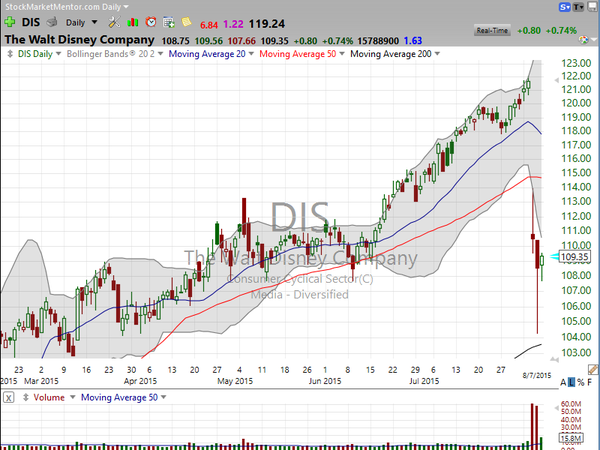The width and height of the screenshot is (600, 450).
Task: Click the price scale top arrow marker
Action: (x=556, y=80)
